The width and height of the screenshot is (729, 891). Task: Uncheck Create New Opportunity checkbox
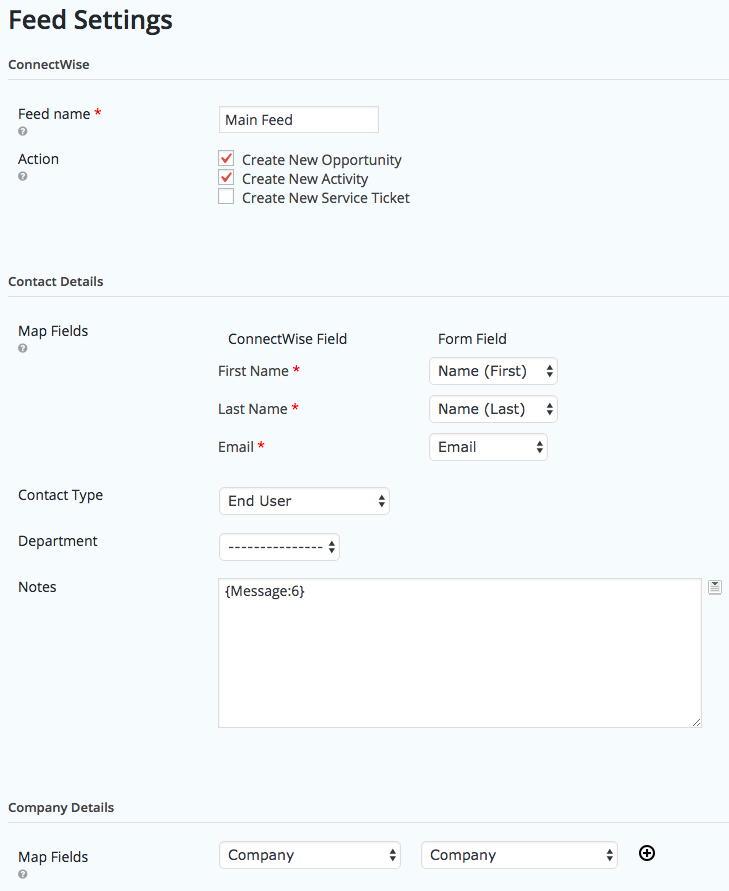(x=226, y=158)
